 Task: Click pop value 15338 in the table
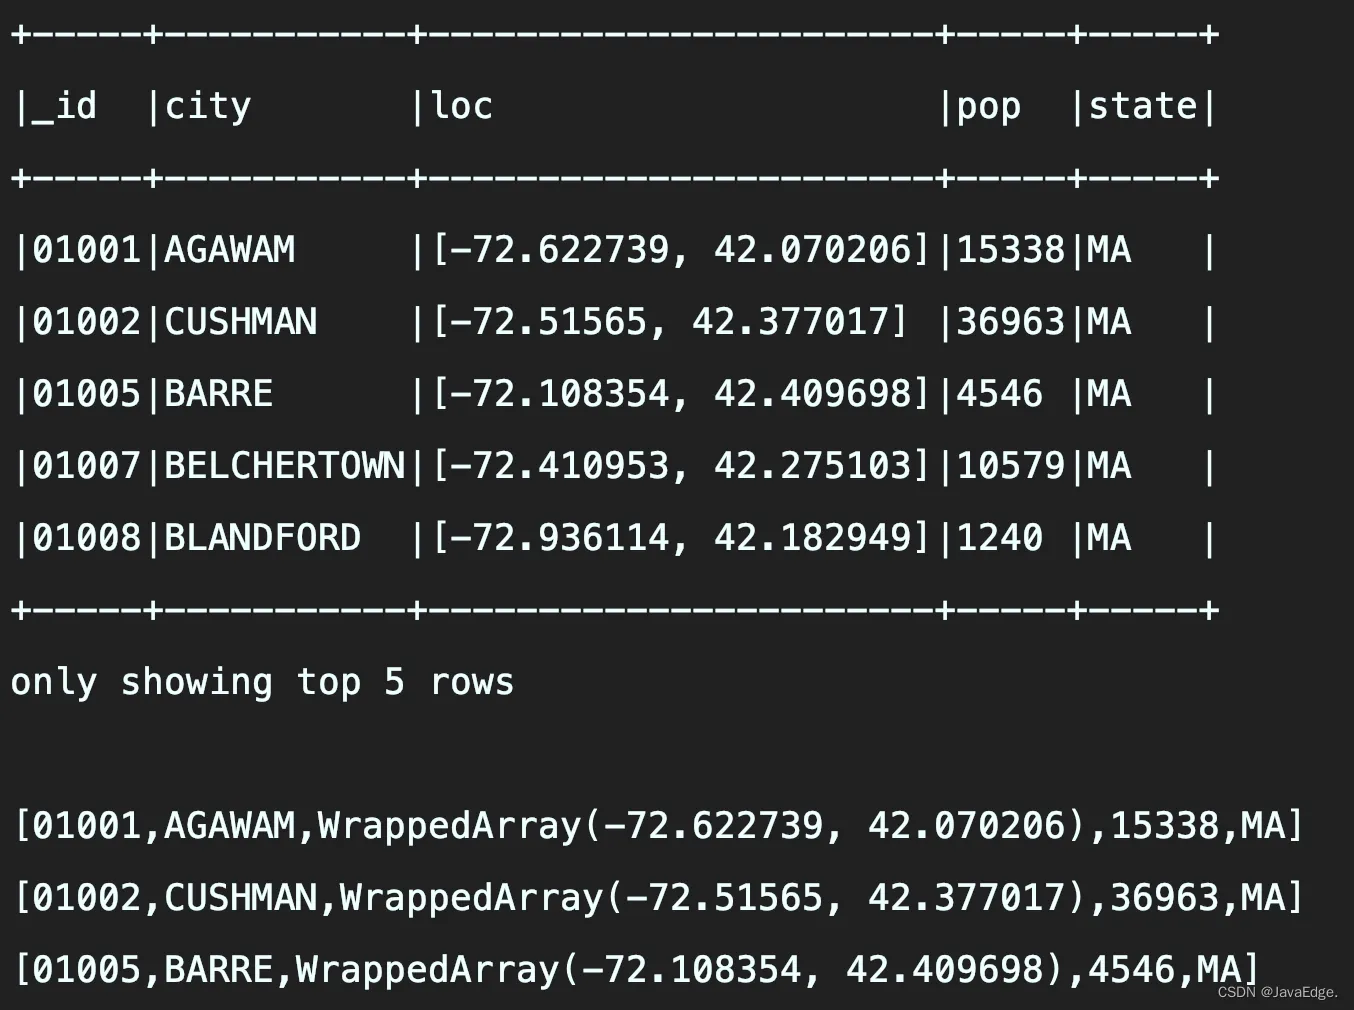pos(1010,250)
